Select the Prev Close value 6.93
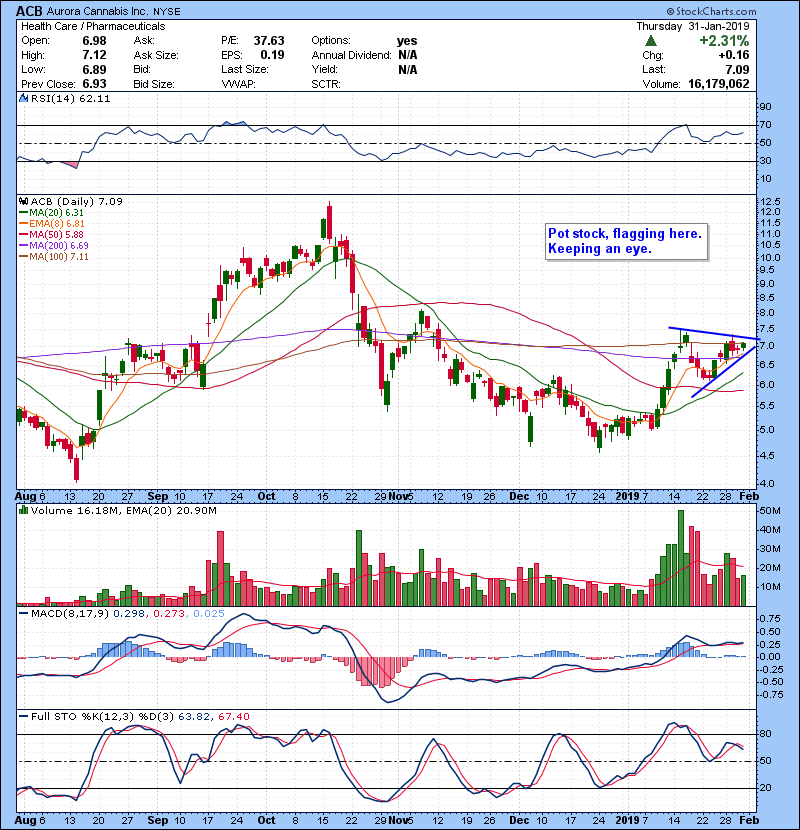Viewport: 800px width, 830px height. click(94, 84)
